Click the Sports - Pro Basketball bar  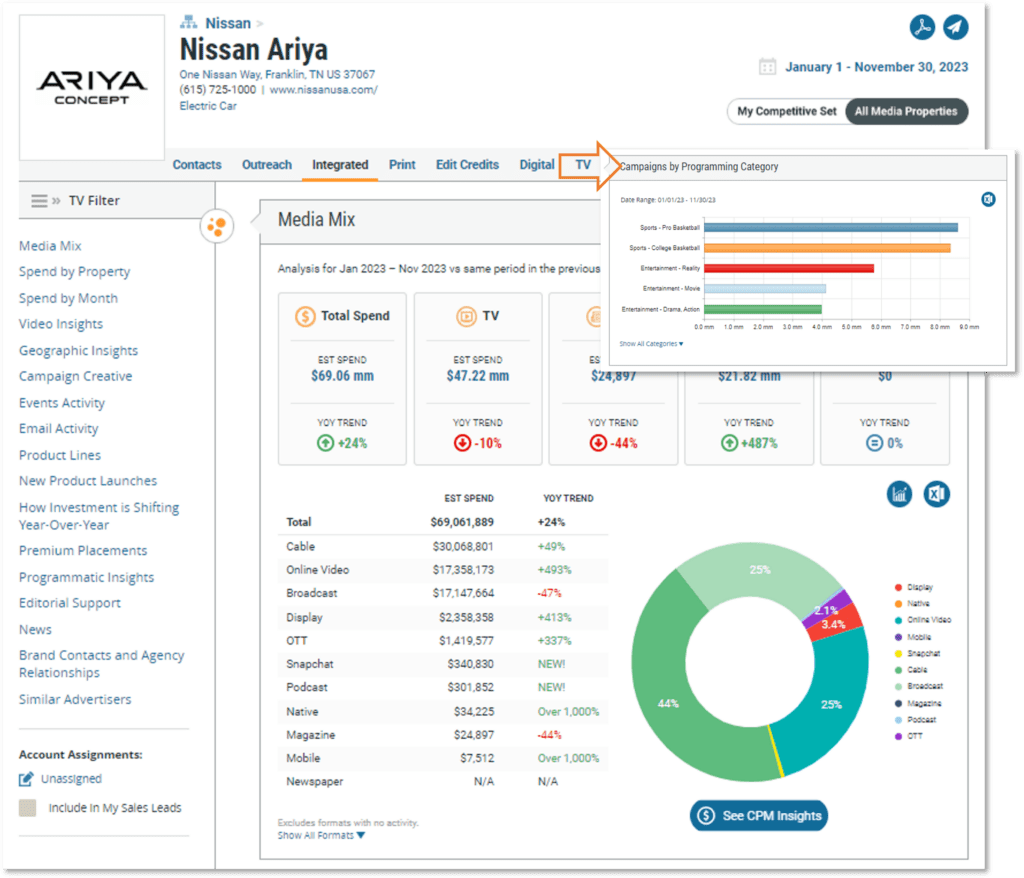[x=831, y=227]
